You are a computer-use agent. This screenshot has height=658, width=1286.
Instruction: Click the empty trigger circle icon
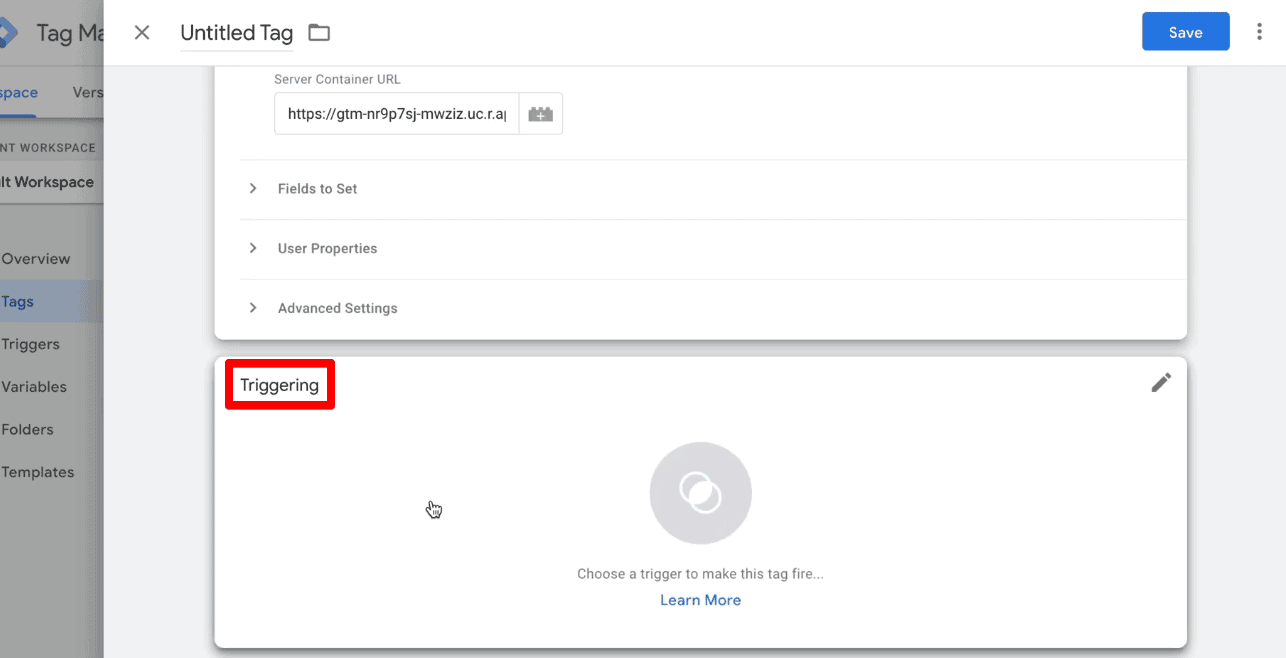tap(700, 493)
